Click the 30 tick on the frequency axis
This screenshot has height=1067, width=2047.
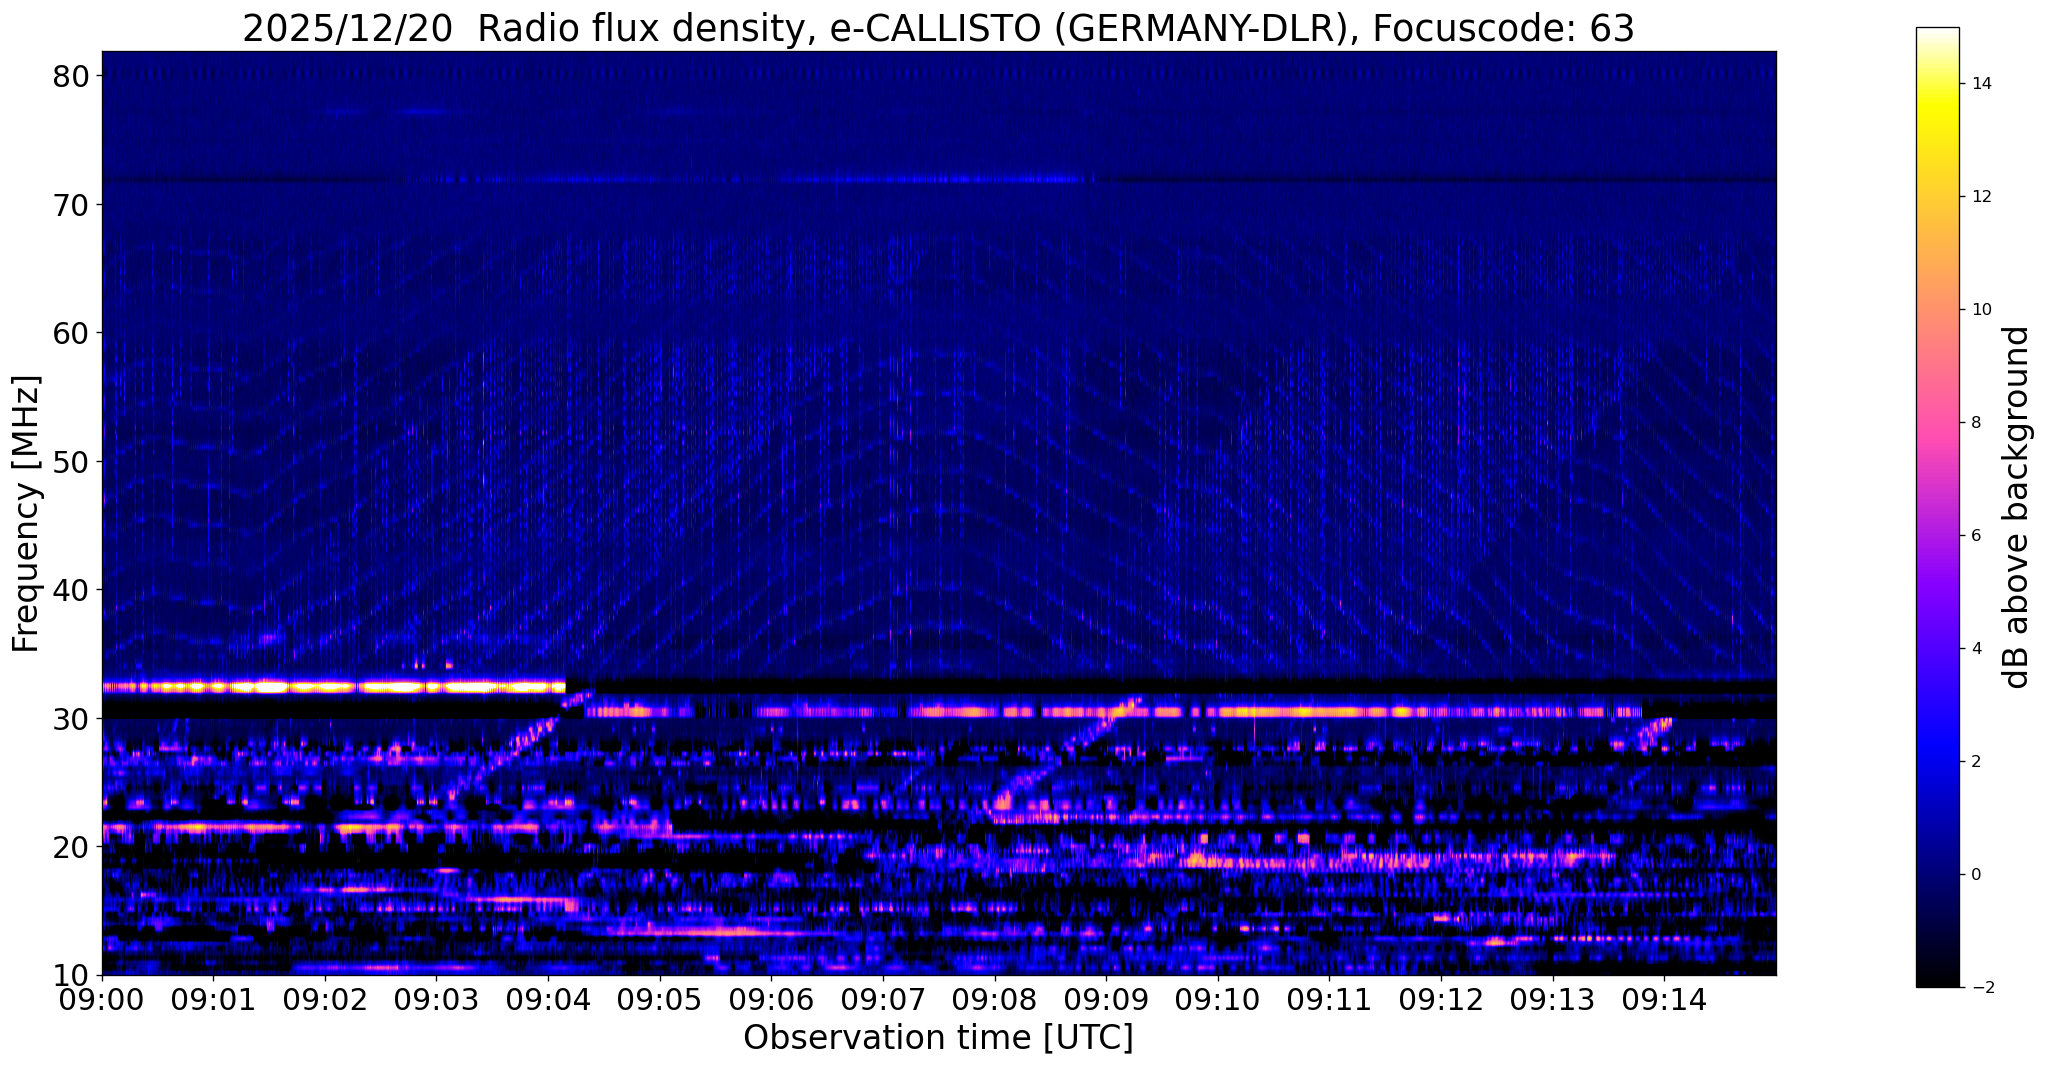pyautogui.click(x=72, y=718)
